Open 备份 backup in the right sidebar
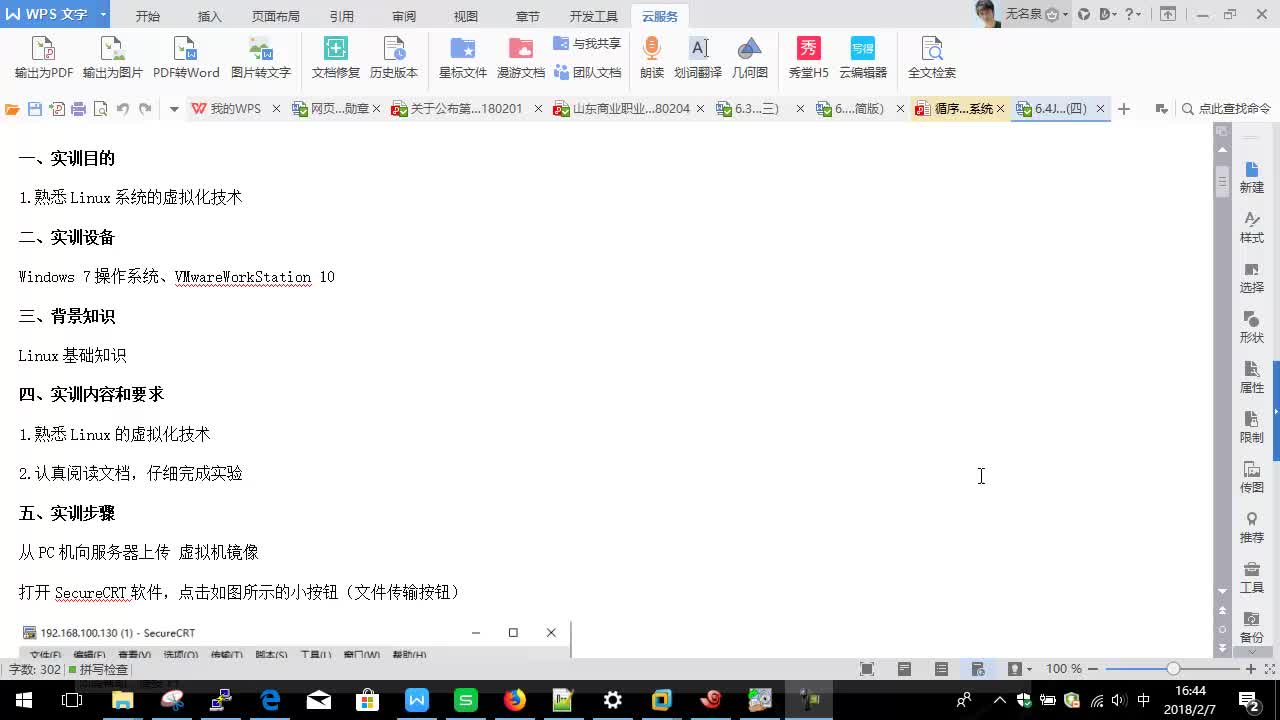Image resolution: width=1280 pixels, height=720 pixels. click(1252, 628)
